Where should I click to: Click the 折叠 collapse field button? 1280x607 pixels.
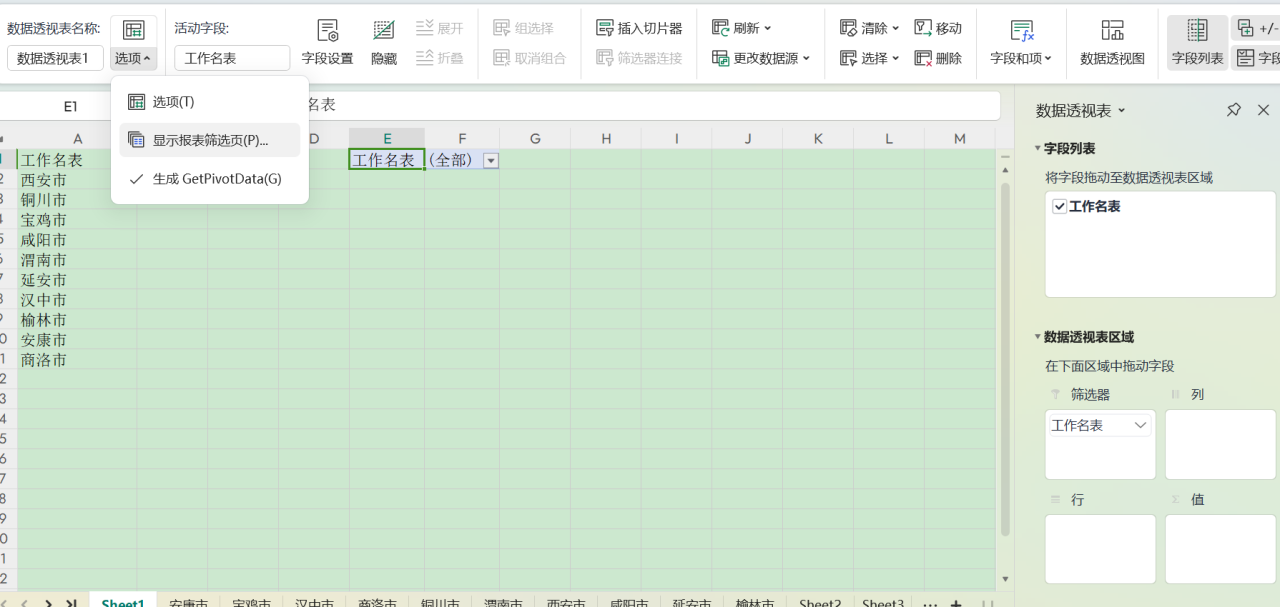coord(440,58)
